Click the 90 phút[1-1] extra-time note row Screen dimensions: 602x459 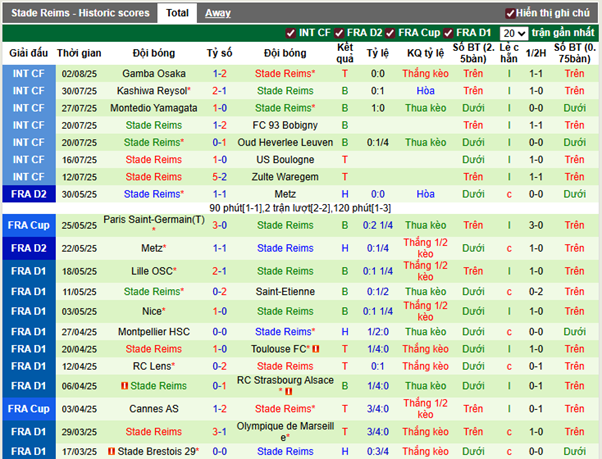tap(300, 208)
